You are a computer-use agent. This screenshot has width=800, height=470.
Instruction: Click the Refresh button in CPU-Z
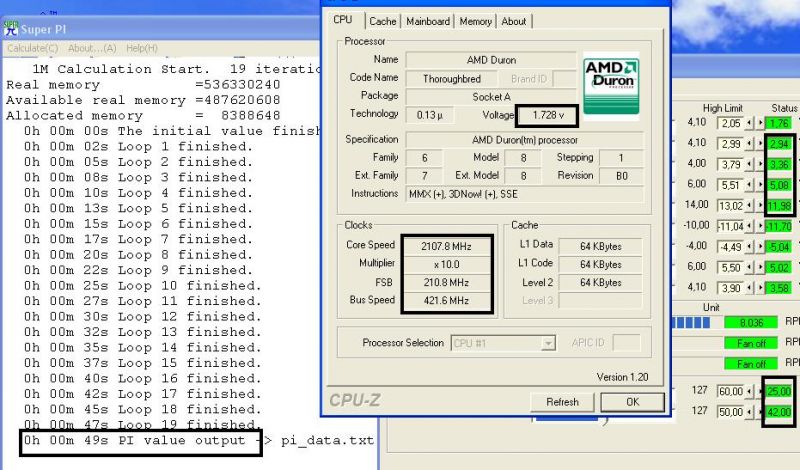point(562,402)
